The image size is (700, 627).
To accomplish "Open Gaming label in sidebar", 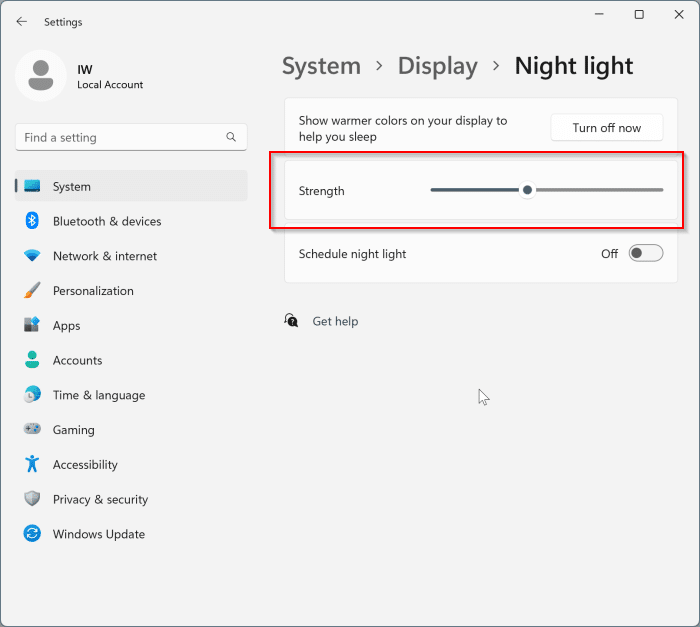I will tap(74, 430).
